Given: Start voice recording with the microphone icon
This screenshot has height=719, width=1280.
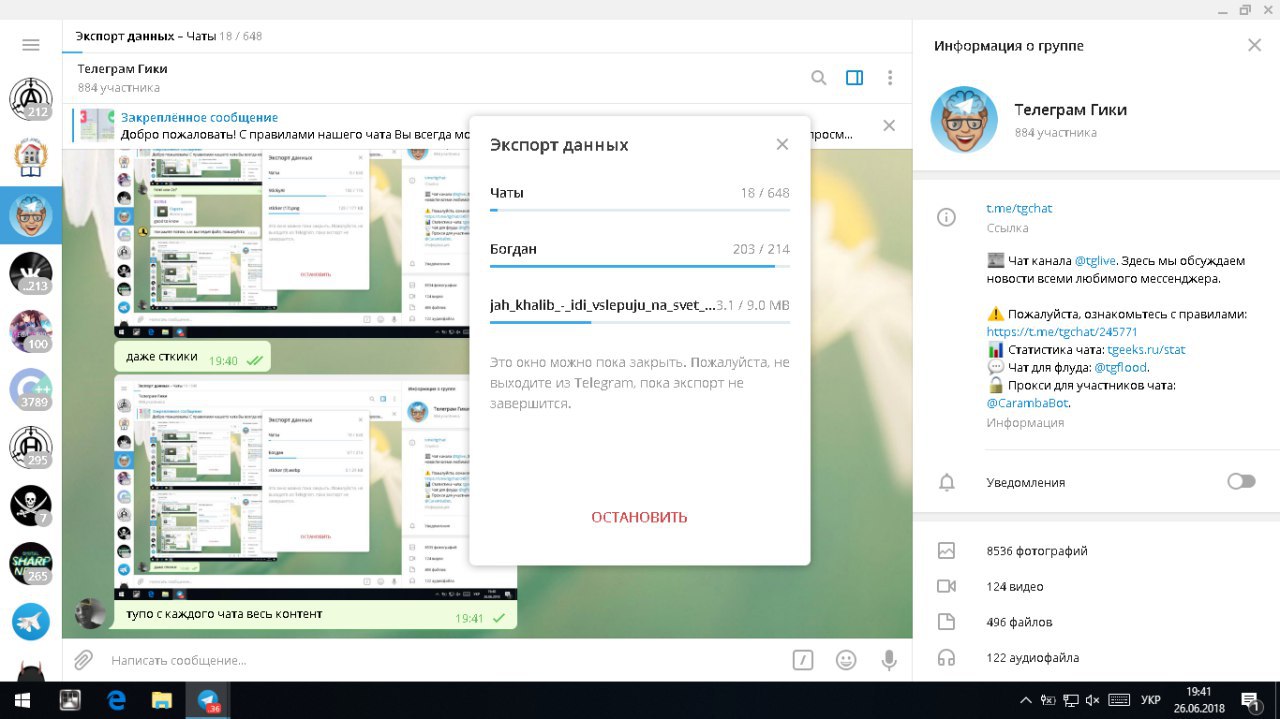Looking at the screenshot, I should (888, 660).
